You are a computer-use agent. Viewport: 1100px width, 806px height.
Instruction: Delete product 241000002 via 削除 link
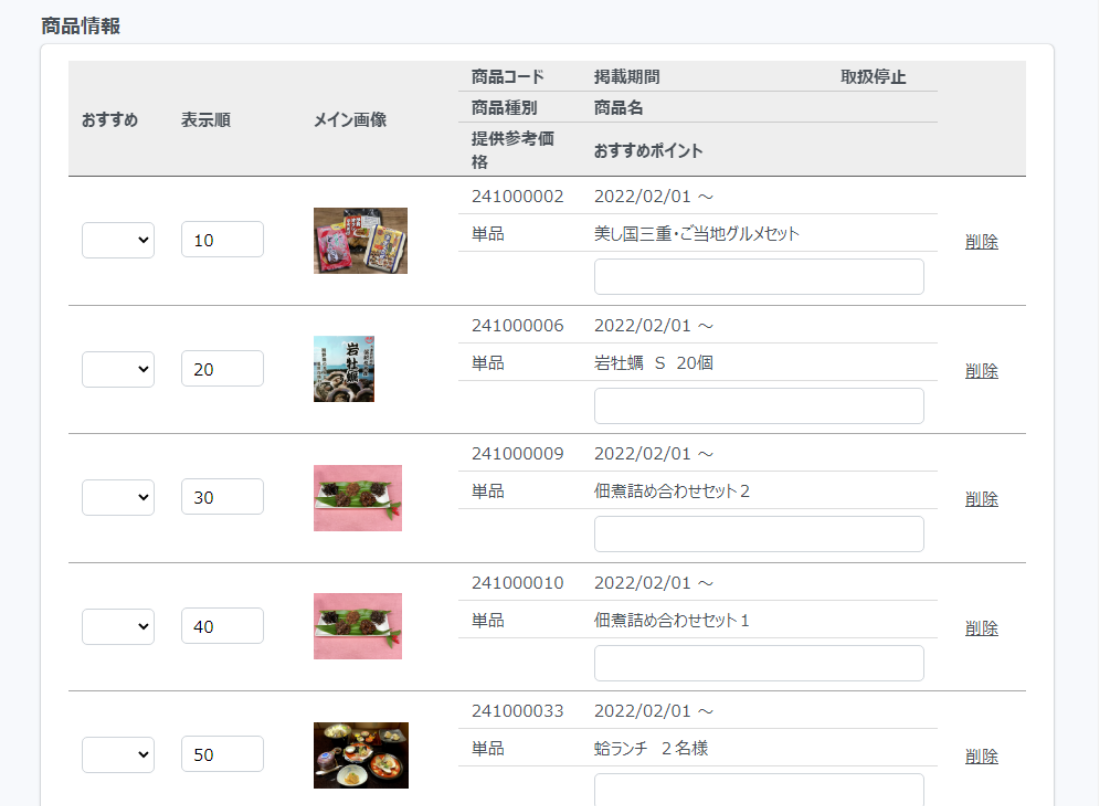point(981,241)
